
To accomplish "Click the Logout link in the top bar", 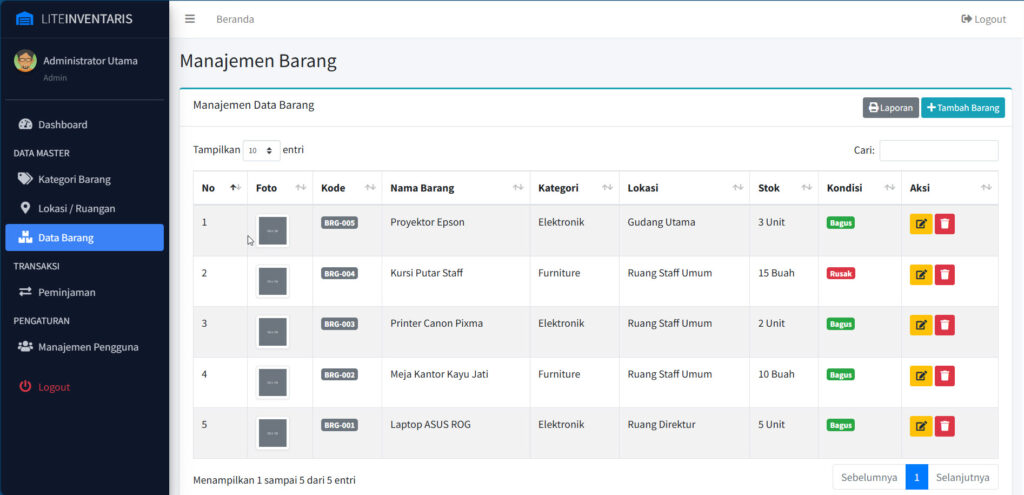I will 983,19.
